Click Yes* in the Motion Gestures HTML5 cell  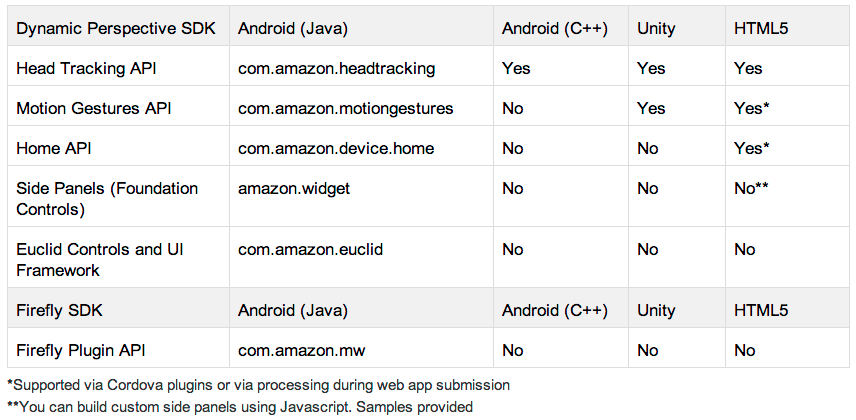[x=751, y=108]
